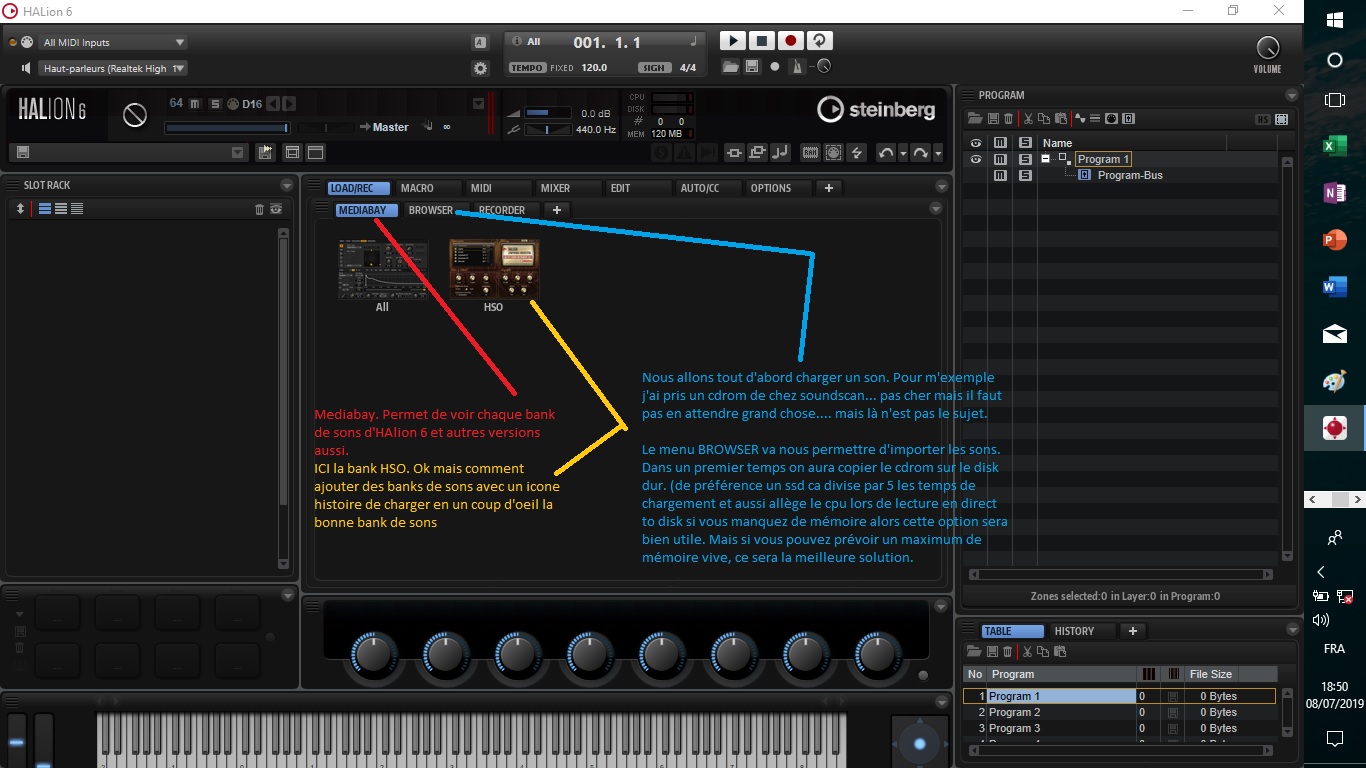1366x768 pixels.
Task: Open the Slot Rack panel options menu
Action: click(x=287, y=185)
